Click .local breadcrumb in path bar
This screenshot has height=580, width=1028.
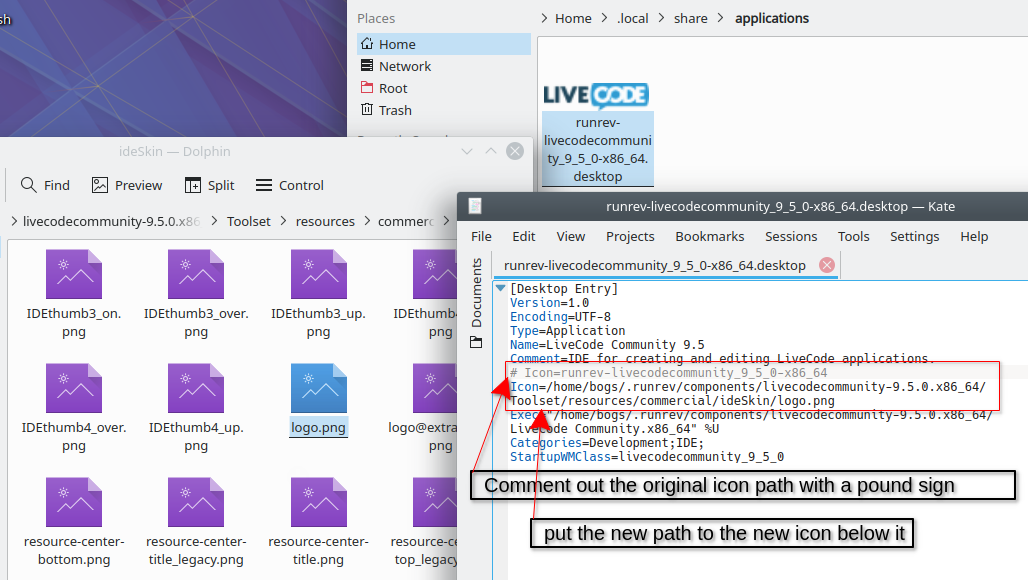pyautogui.click(x=633, y=18)
